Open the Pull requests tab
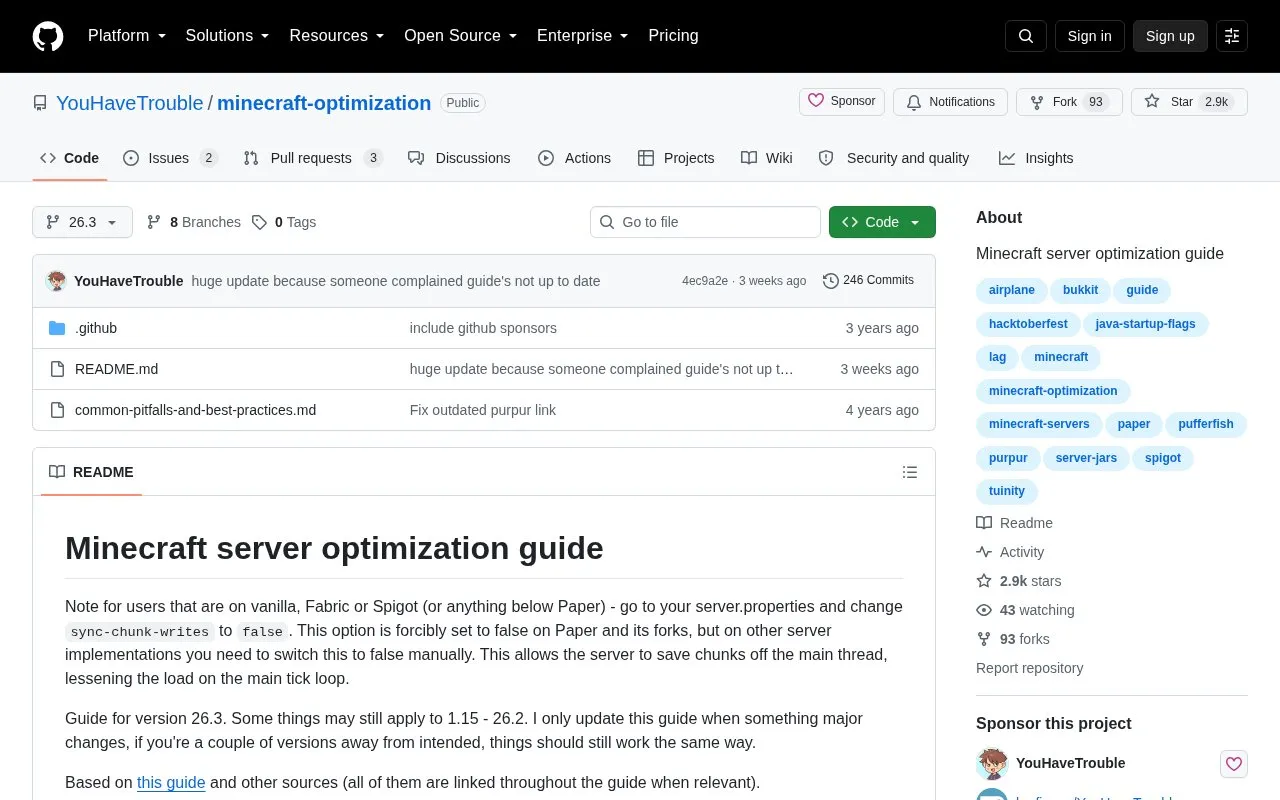Viewport: 1280px width, 800px height. (312, 158)
